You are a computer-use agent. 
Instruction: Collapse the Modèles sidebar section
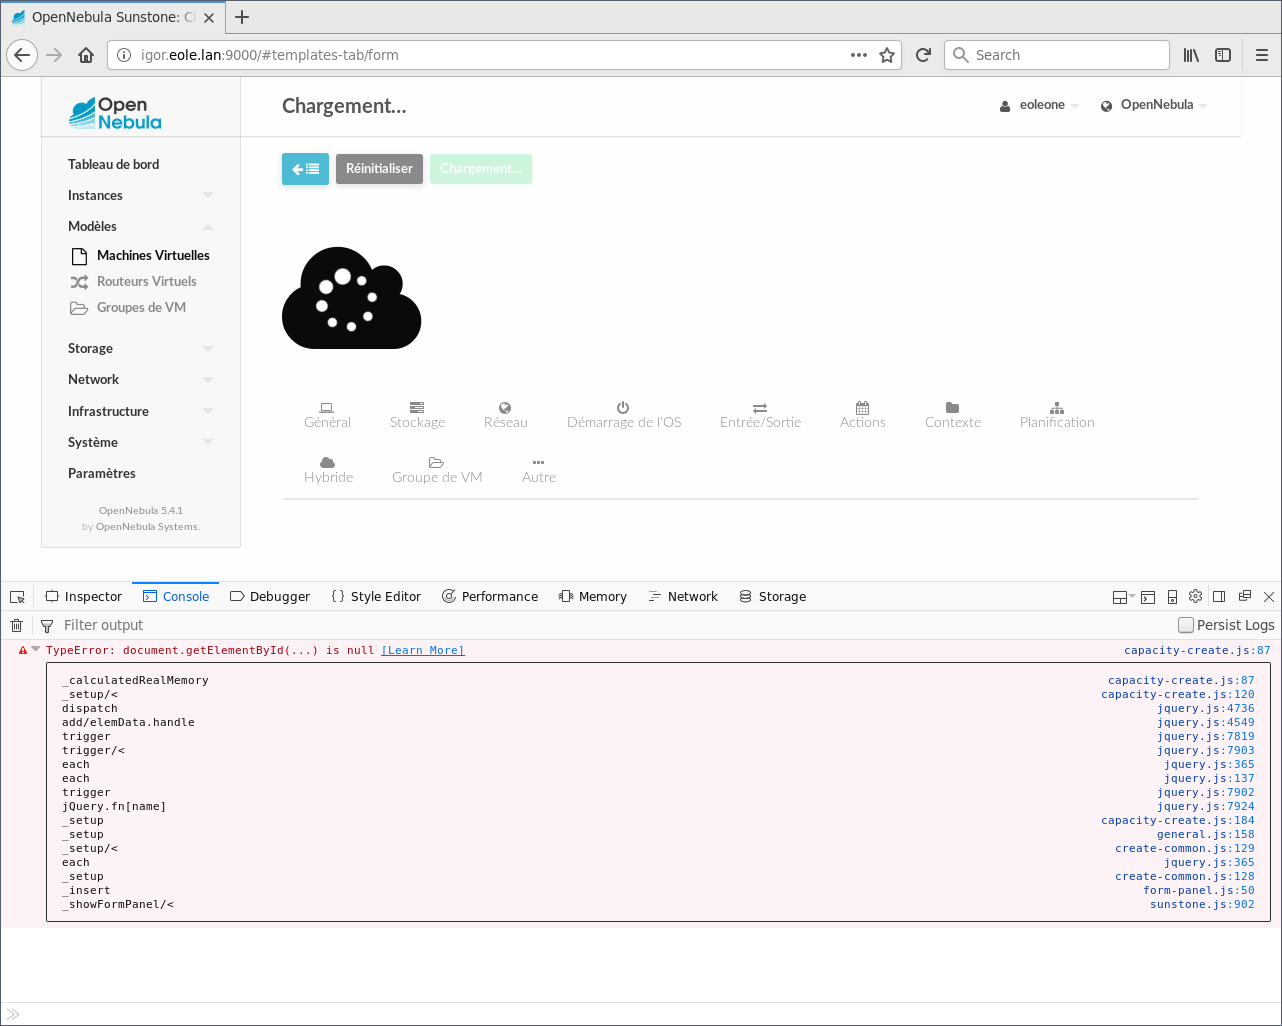pos(208,226)
